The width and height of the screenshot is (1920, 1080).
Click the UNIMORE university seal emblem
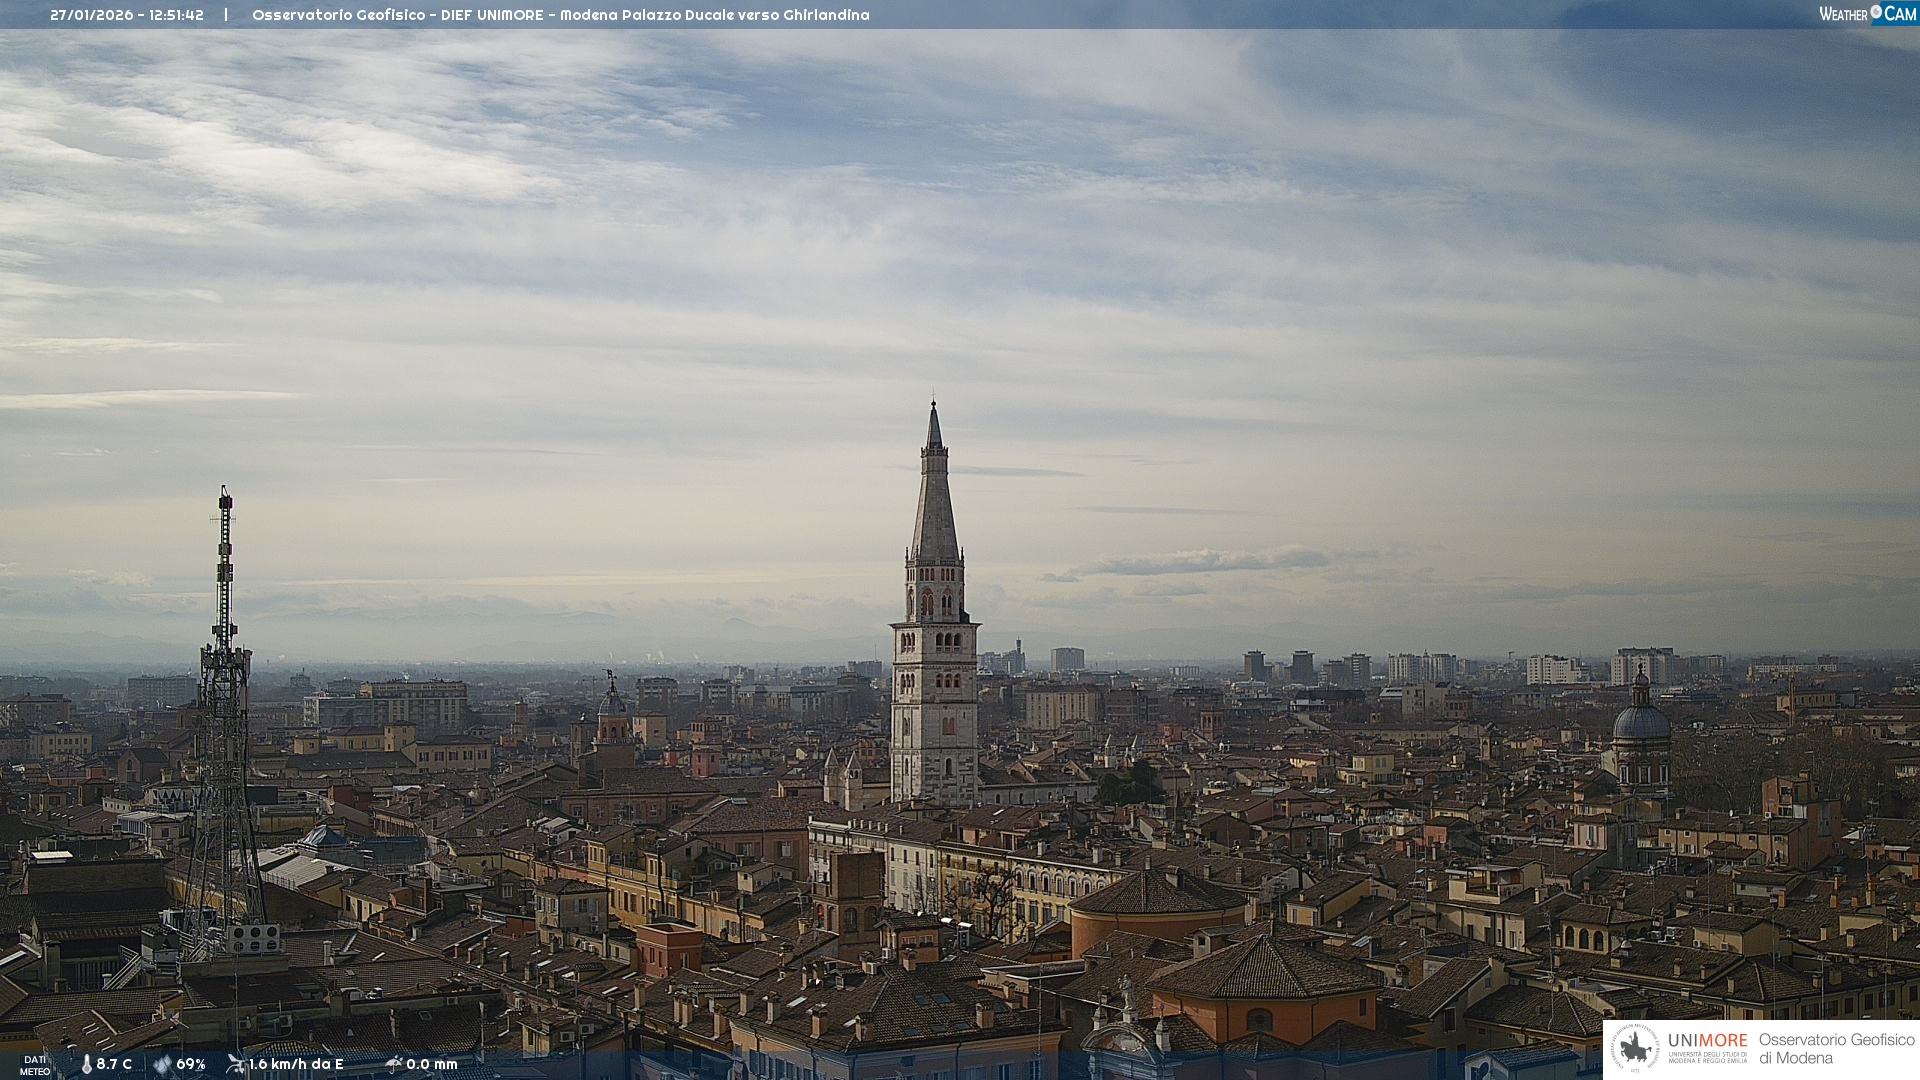point(1635,1048)
